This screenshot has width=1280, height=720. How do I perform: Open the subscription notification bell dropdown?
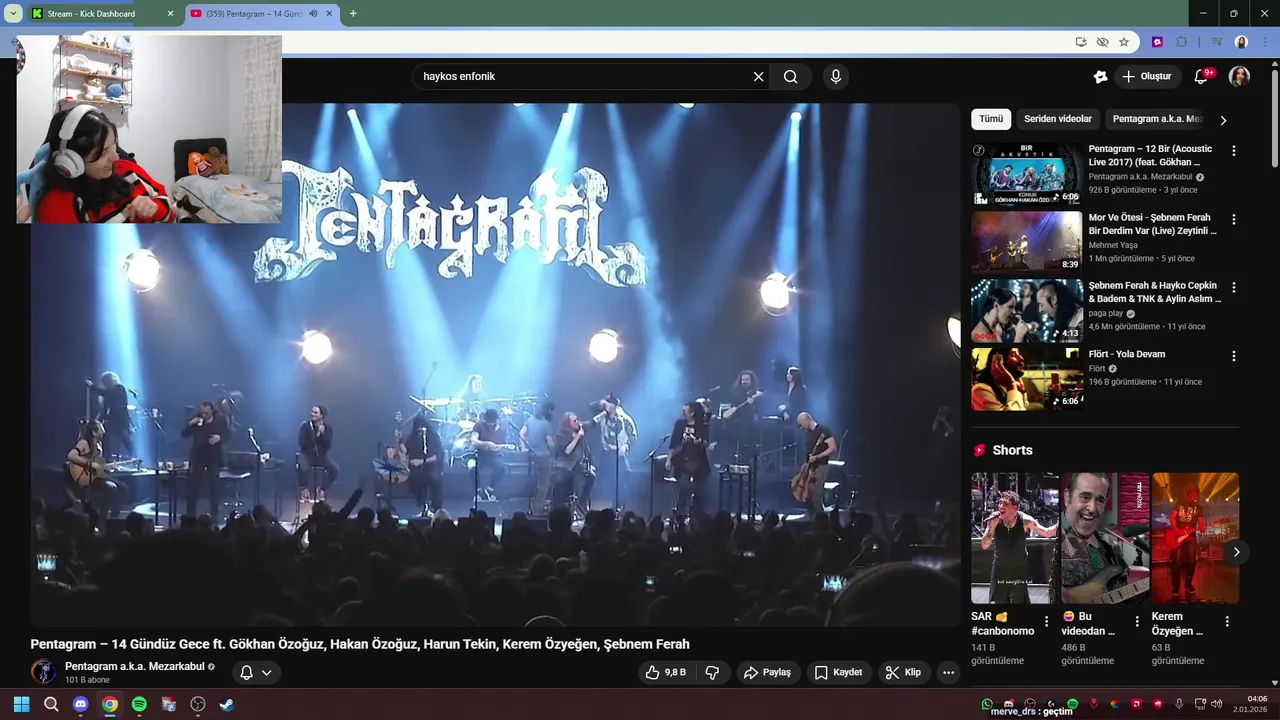click(x=256, y=672)
